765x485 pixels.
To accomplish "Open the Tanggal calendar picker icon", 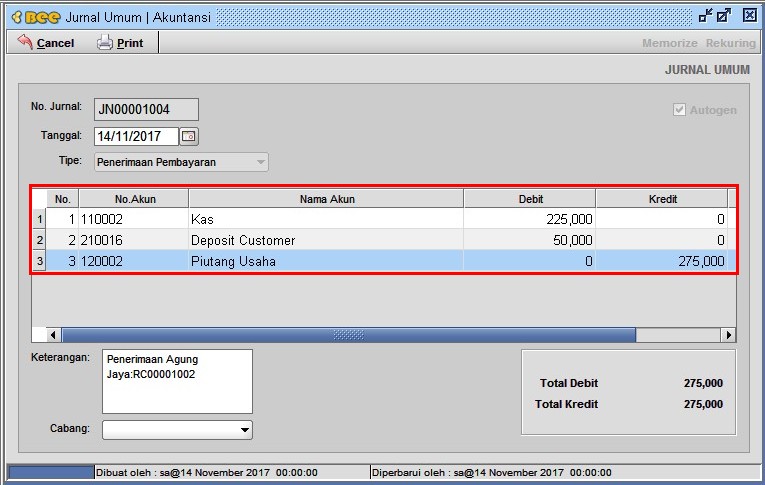I will coord(189,136).
